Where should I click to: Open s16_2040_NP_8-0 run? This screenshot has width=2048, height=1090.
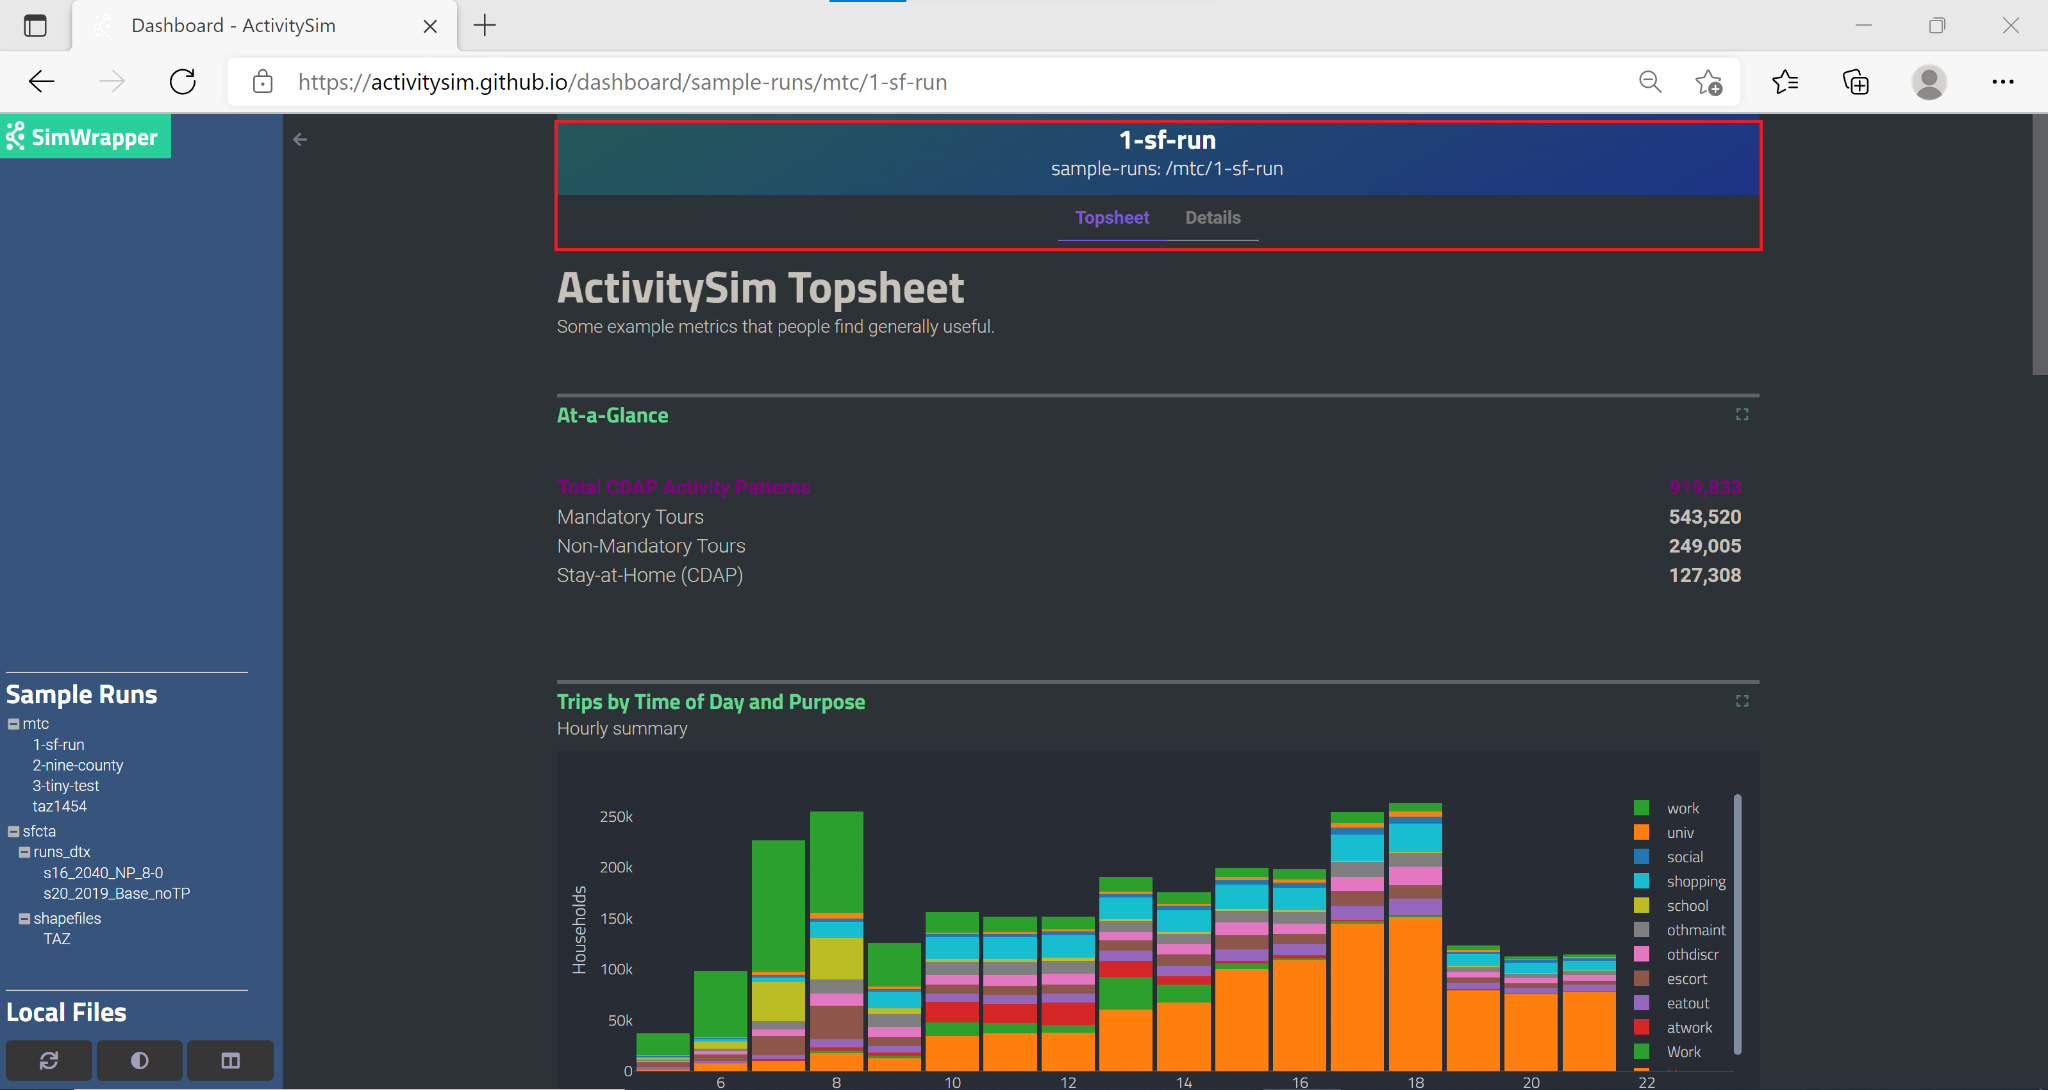(x=103, y=873)
